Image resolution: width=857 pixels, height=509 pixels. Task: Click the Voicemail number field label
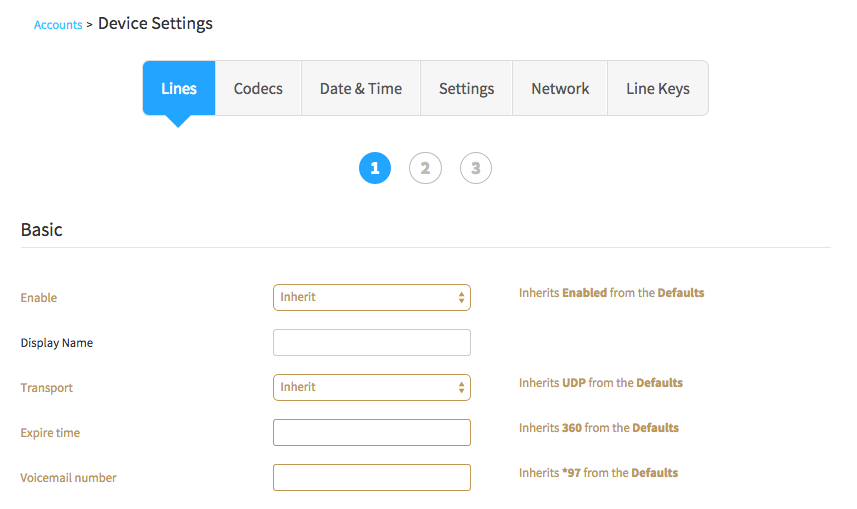coord(68,478)
